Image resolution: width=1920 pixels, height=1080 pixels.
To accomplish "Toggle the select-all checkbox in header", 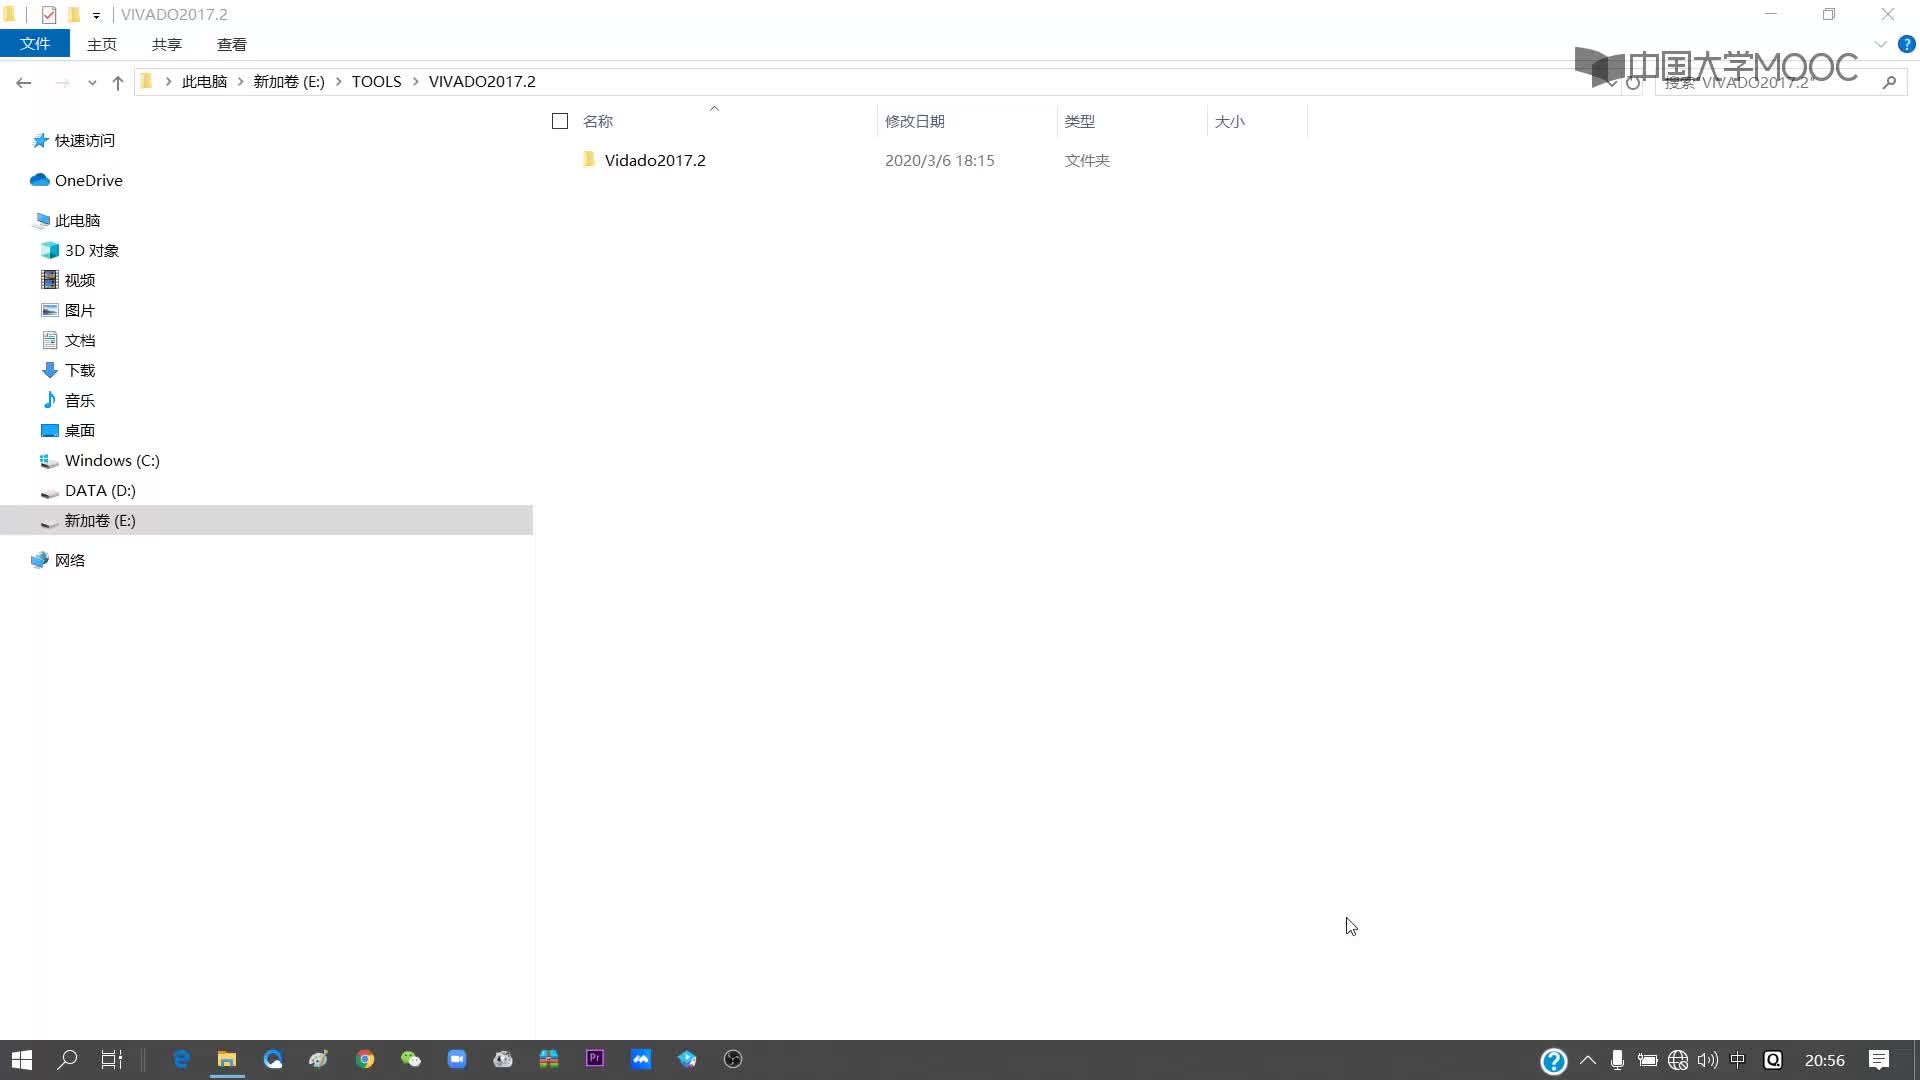I will [x=560, y=121].
